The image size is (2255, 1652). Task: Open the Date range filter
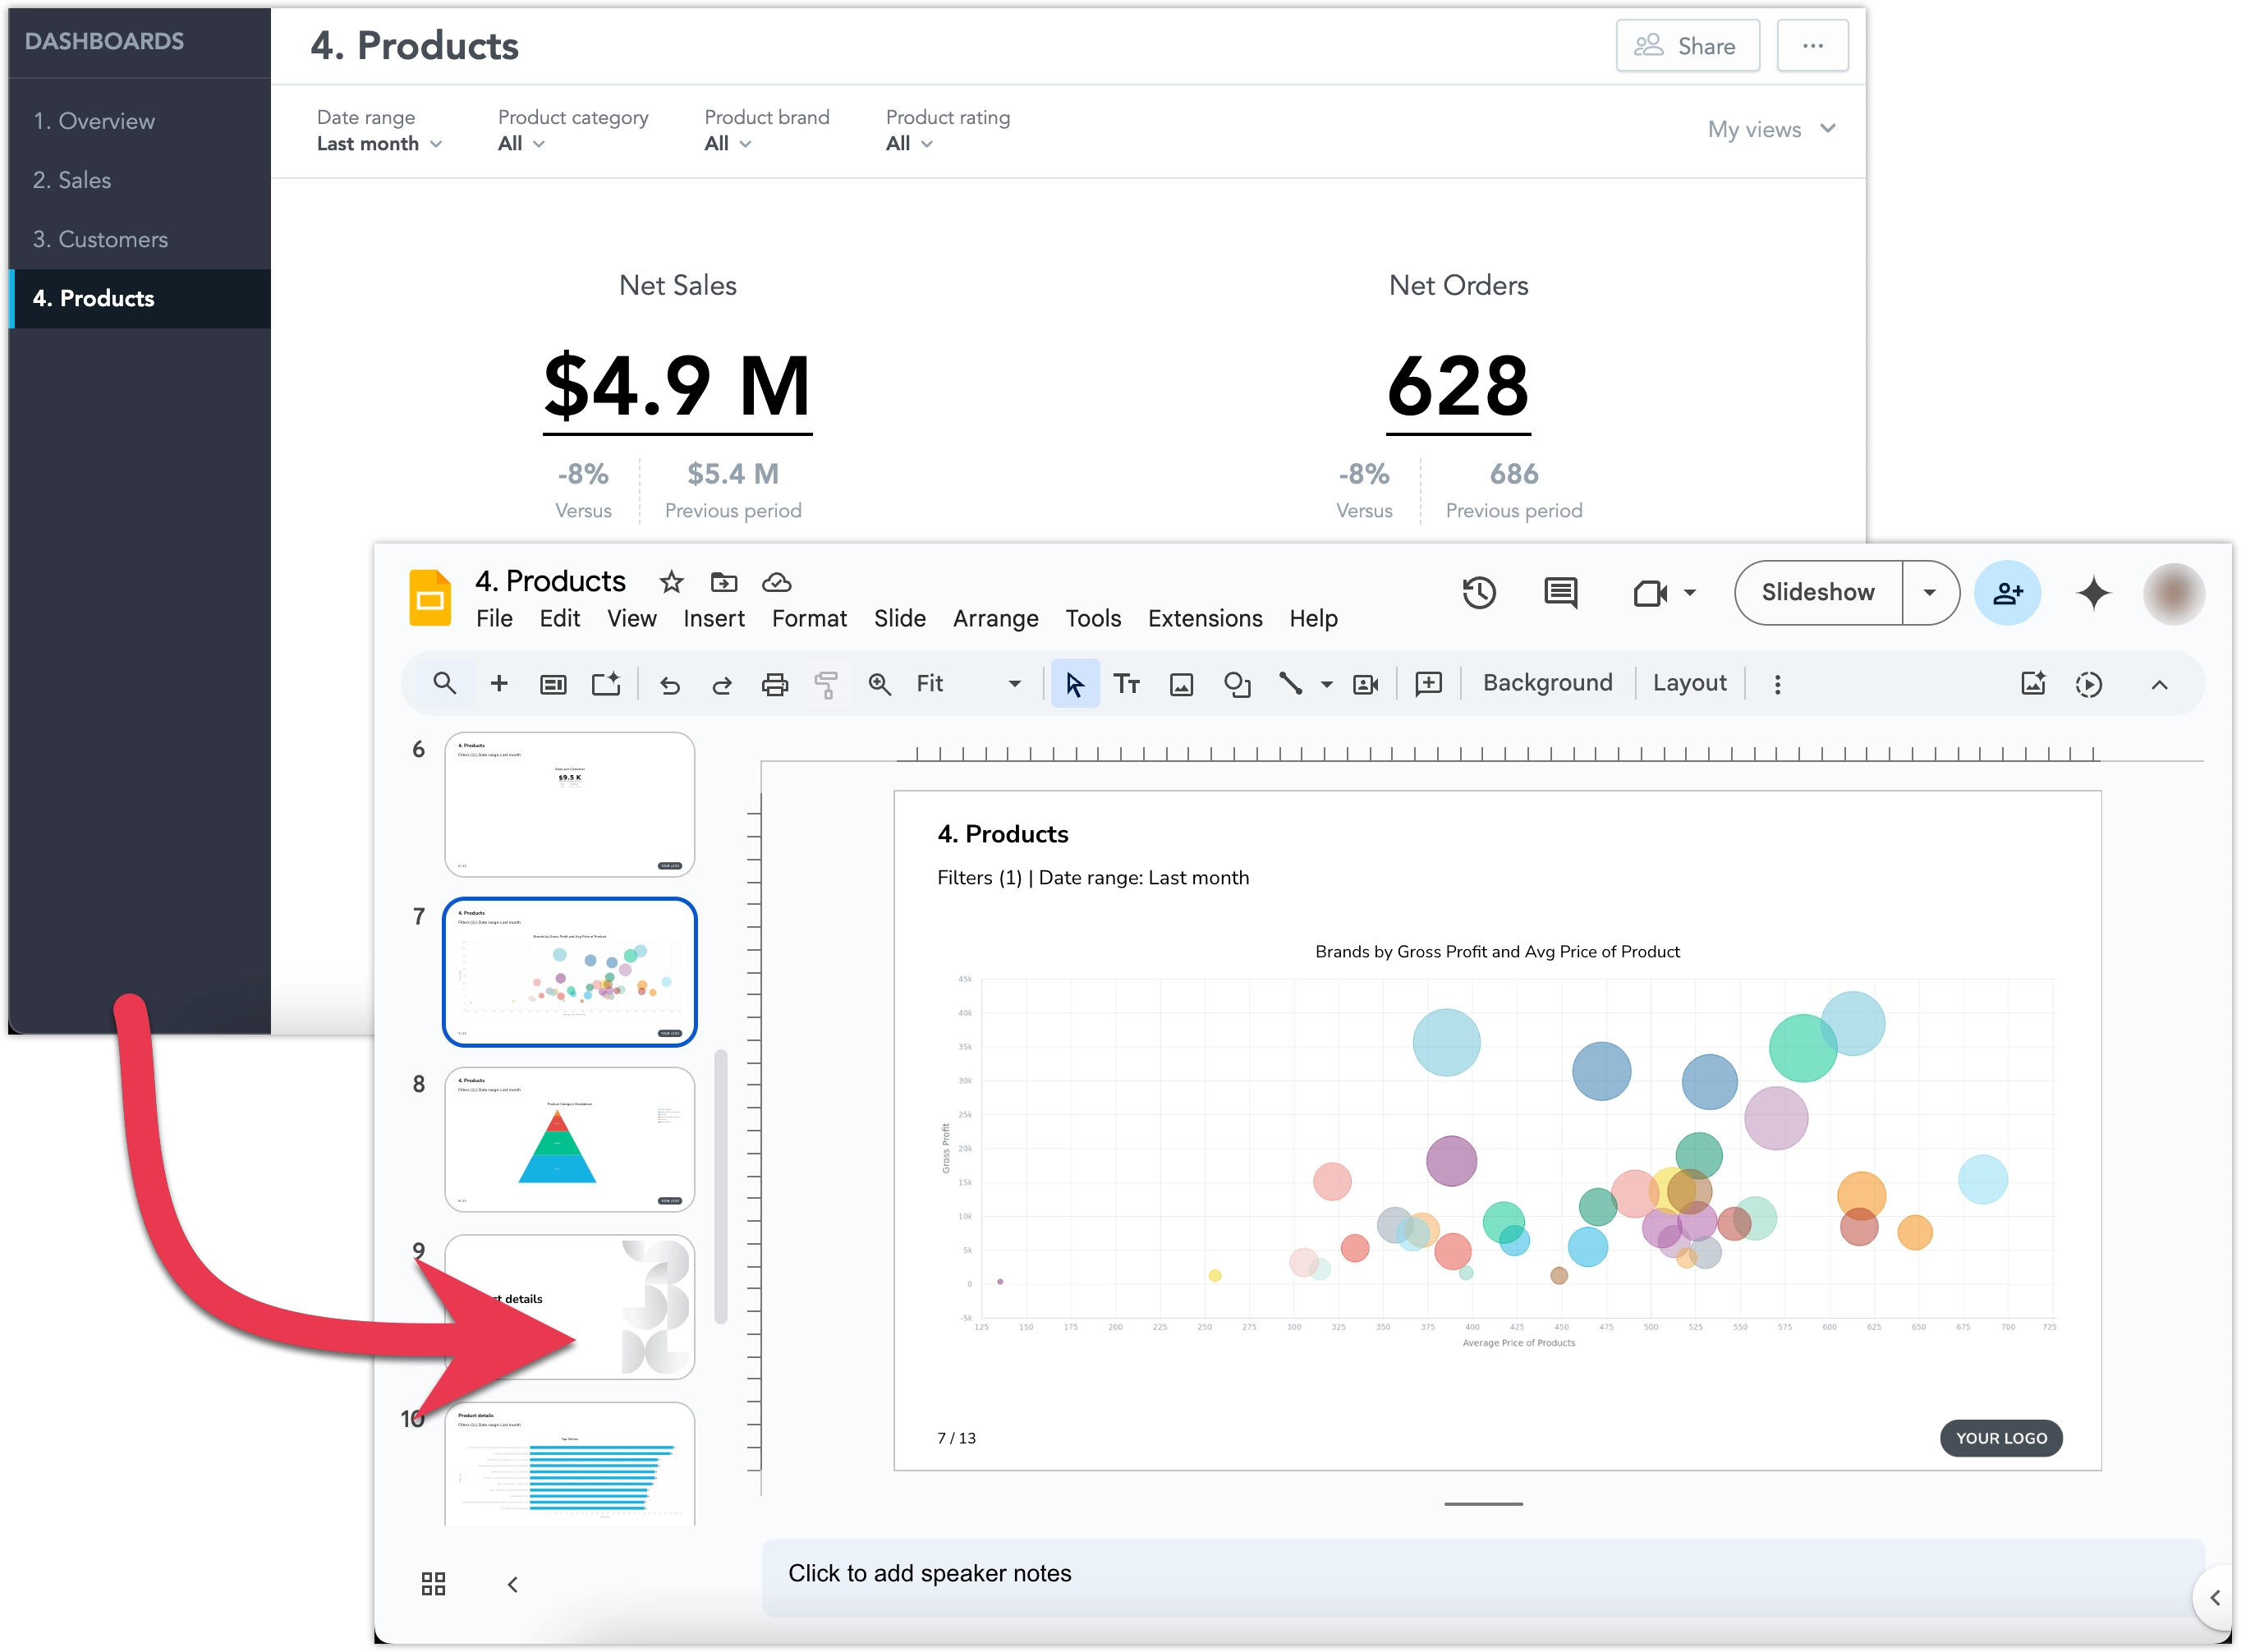click(378, 143)
